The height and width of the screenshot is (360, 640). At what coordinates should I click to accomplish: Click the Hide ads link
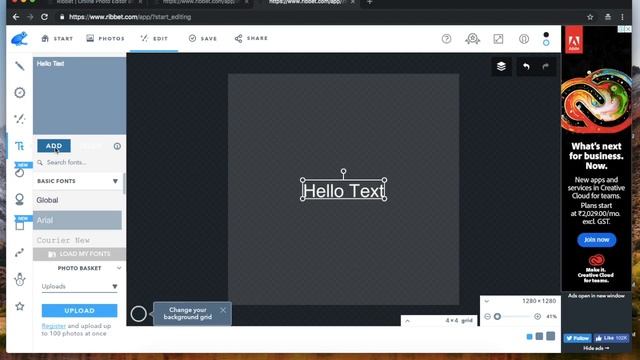(596, 348)
